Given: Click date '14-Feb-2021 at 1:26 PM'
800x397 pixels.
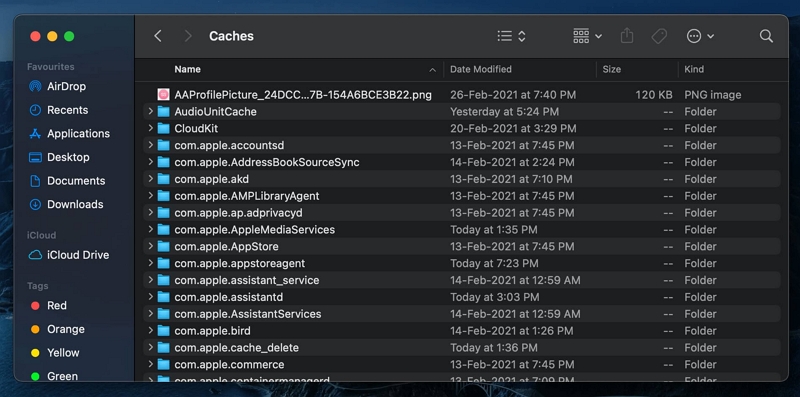Looking at the screenshot, I should 511,331.
